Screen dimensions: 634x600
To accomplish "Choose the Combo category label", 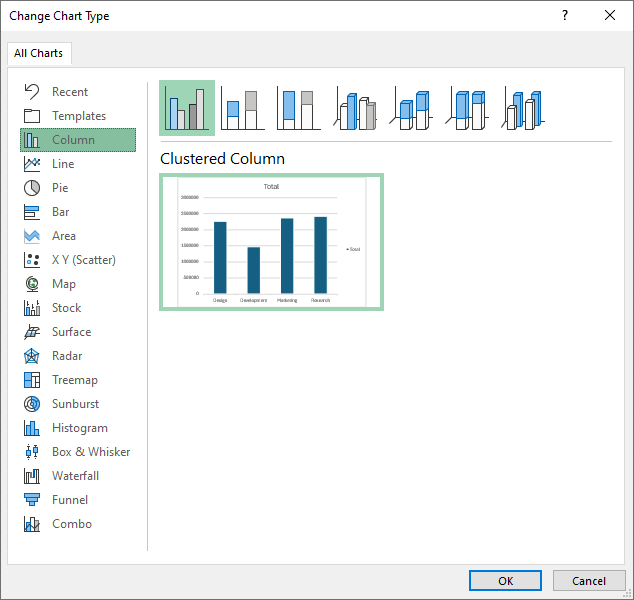I will (x=72, y=524).
